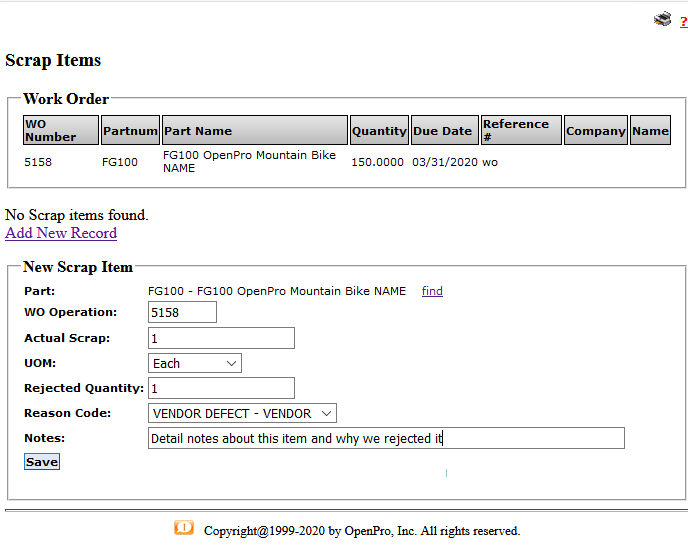Viewport: 688px width, 558px height.
Task: Click the Due Date column header
Action: tap(445, 130)
